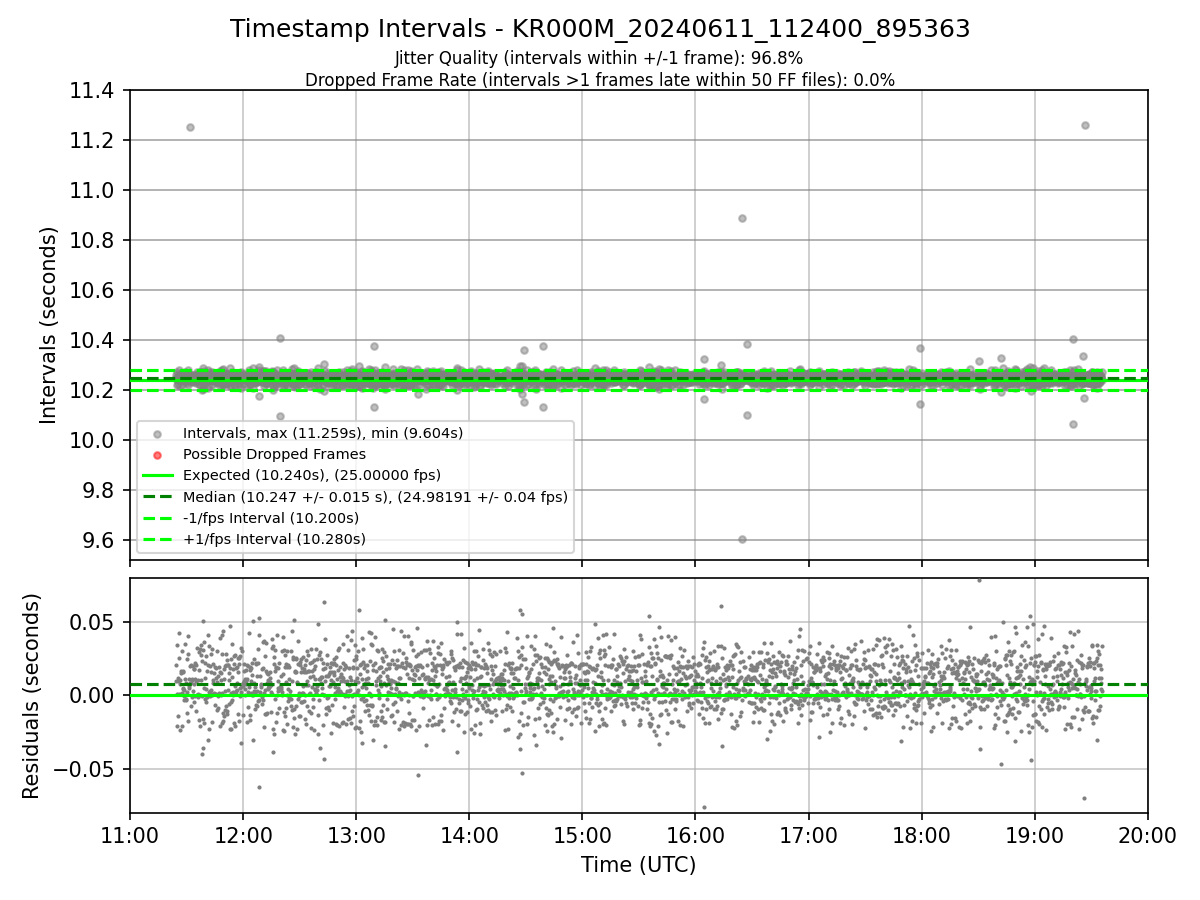This screenshot has height=900, width=1200.
Task: Click the '20:00' x-axis tick label
Action: tap(1147, 833)
